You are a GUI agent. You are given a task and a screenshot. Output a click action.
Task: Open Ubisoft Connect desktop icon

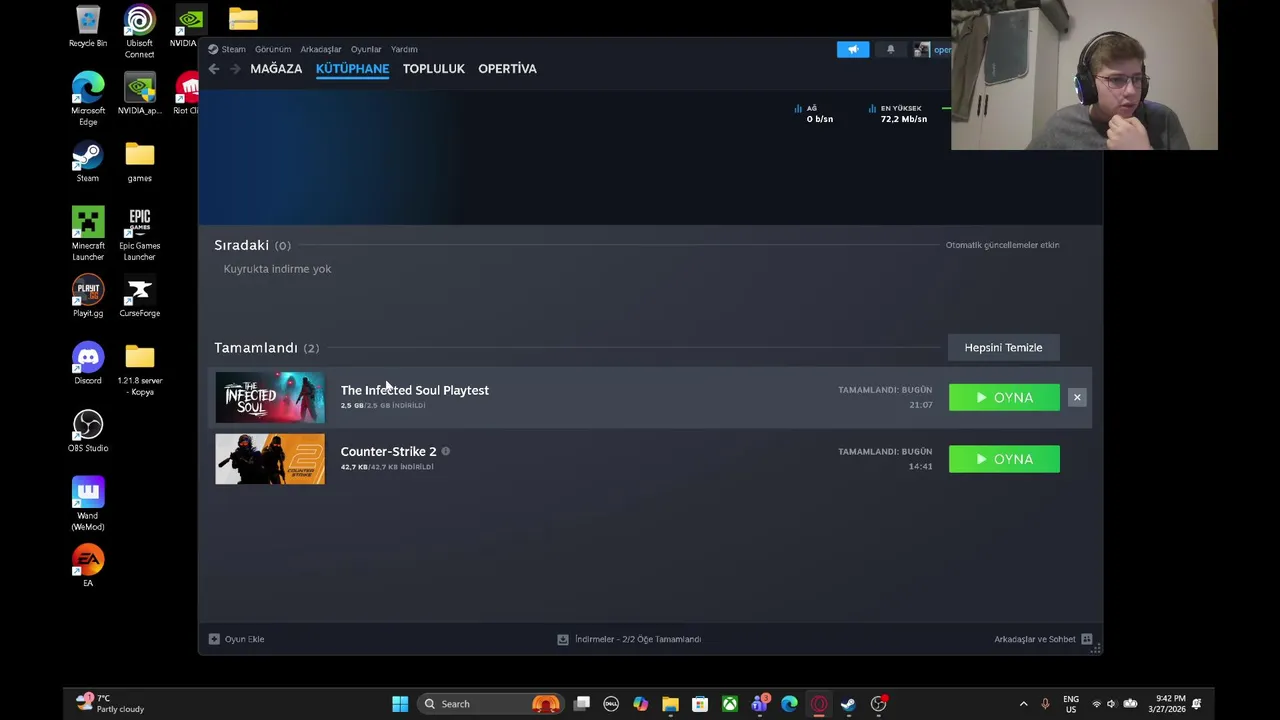tap(140, 32)
